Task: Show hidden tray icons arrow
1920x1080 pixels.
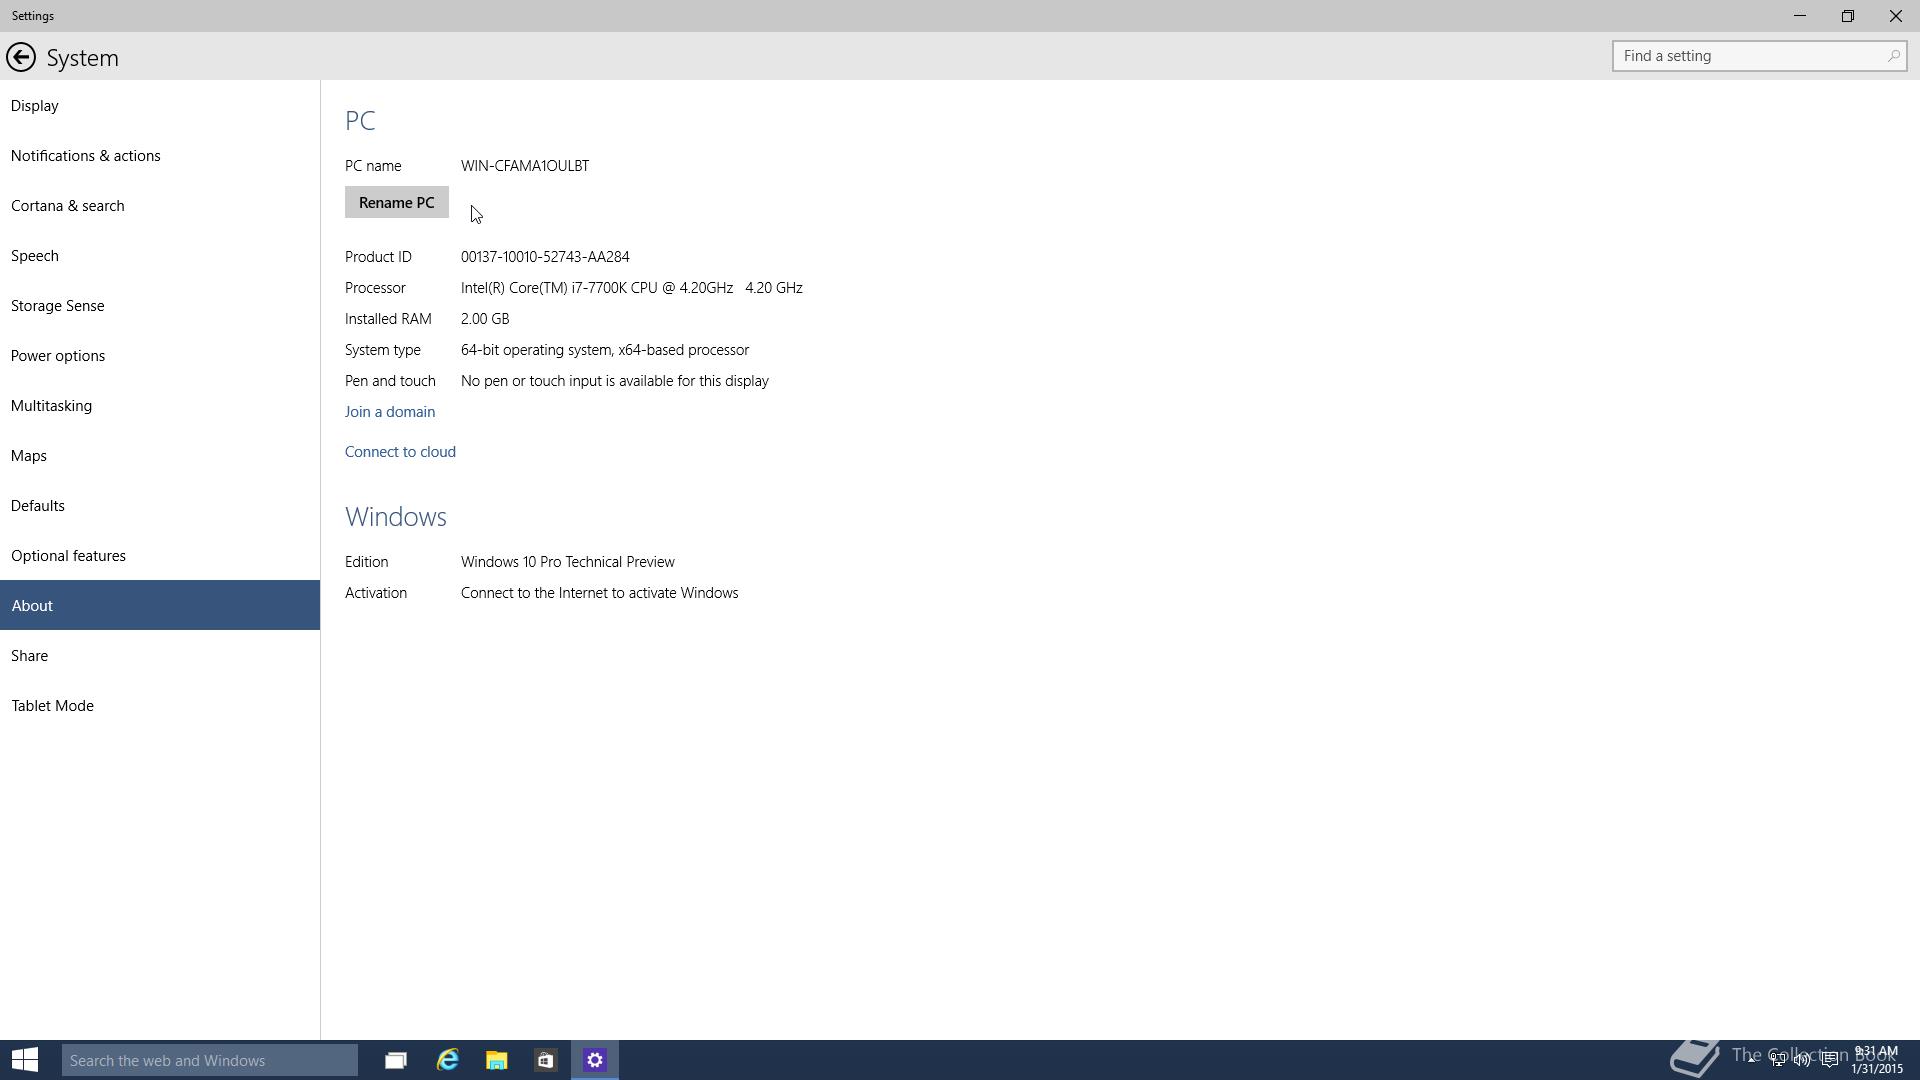Action: pos(1752,1060)
